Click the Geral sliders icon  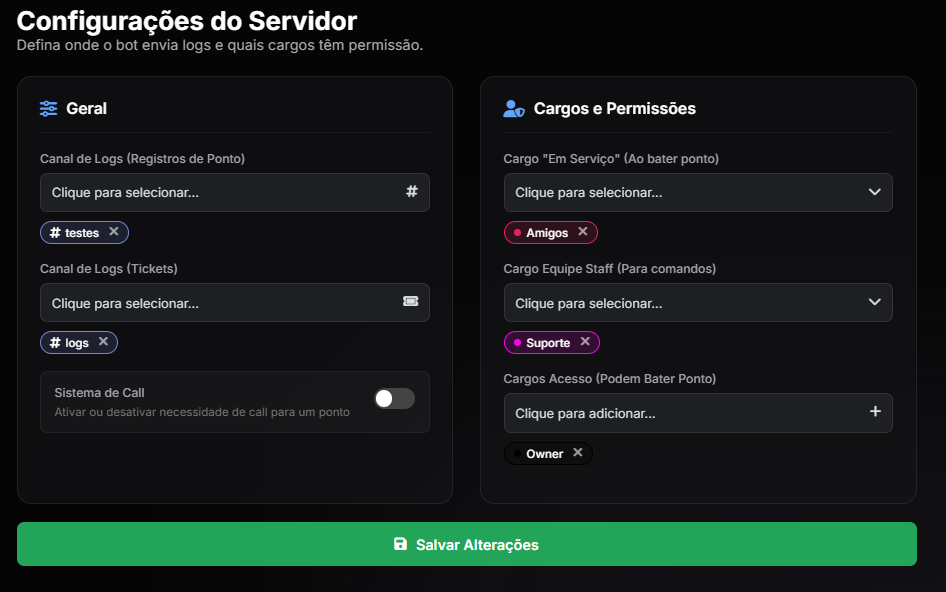49,108
